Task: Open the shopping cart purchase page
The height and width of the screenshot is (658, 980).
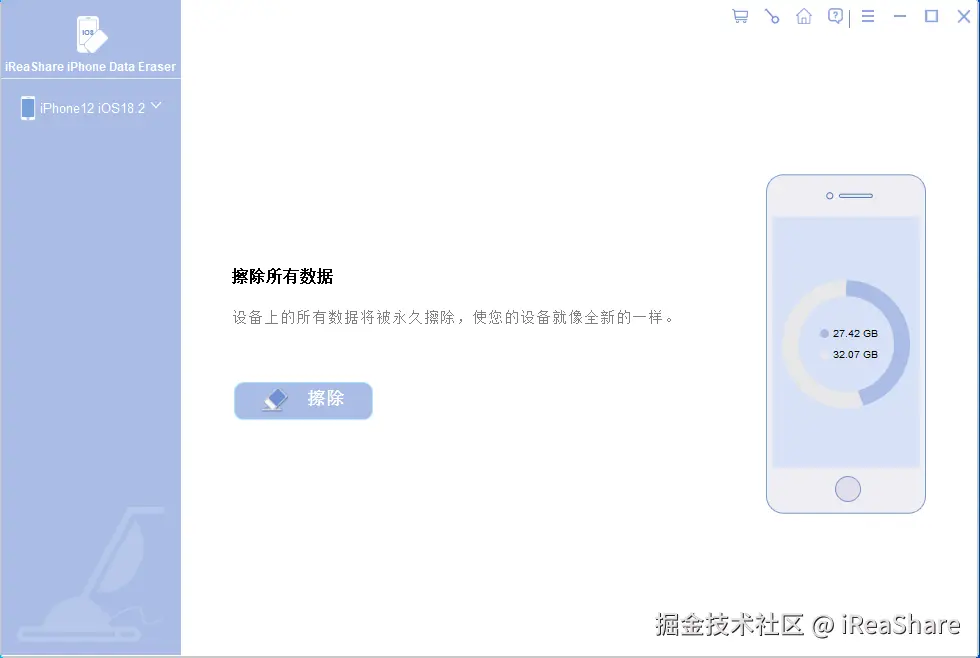Action: point(739,16)
